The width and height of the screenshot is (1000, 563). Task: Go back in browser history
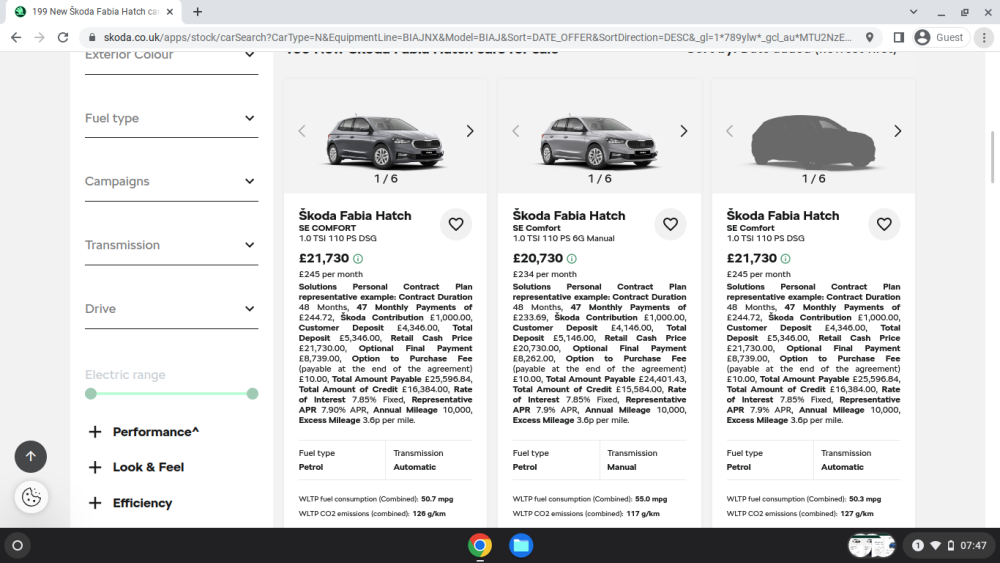[x=16, y=38]
